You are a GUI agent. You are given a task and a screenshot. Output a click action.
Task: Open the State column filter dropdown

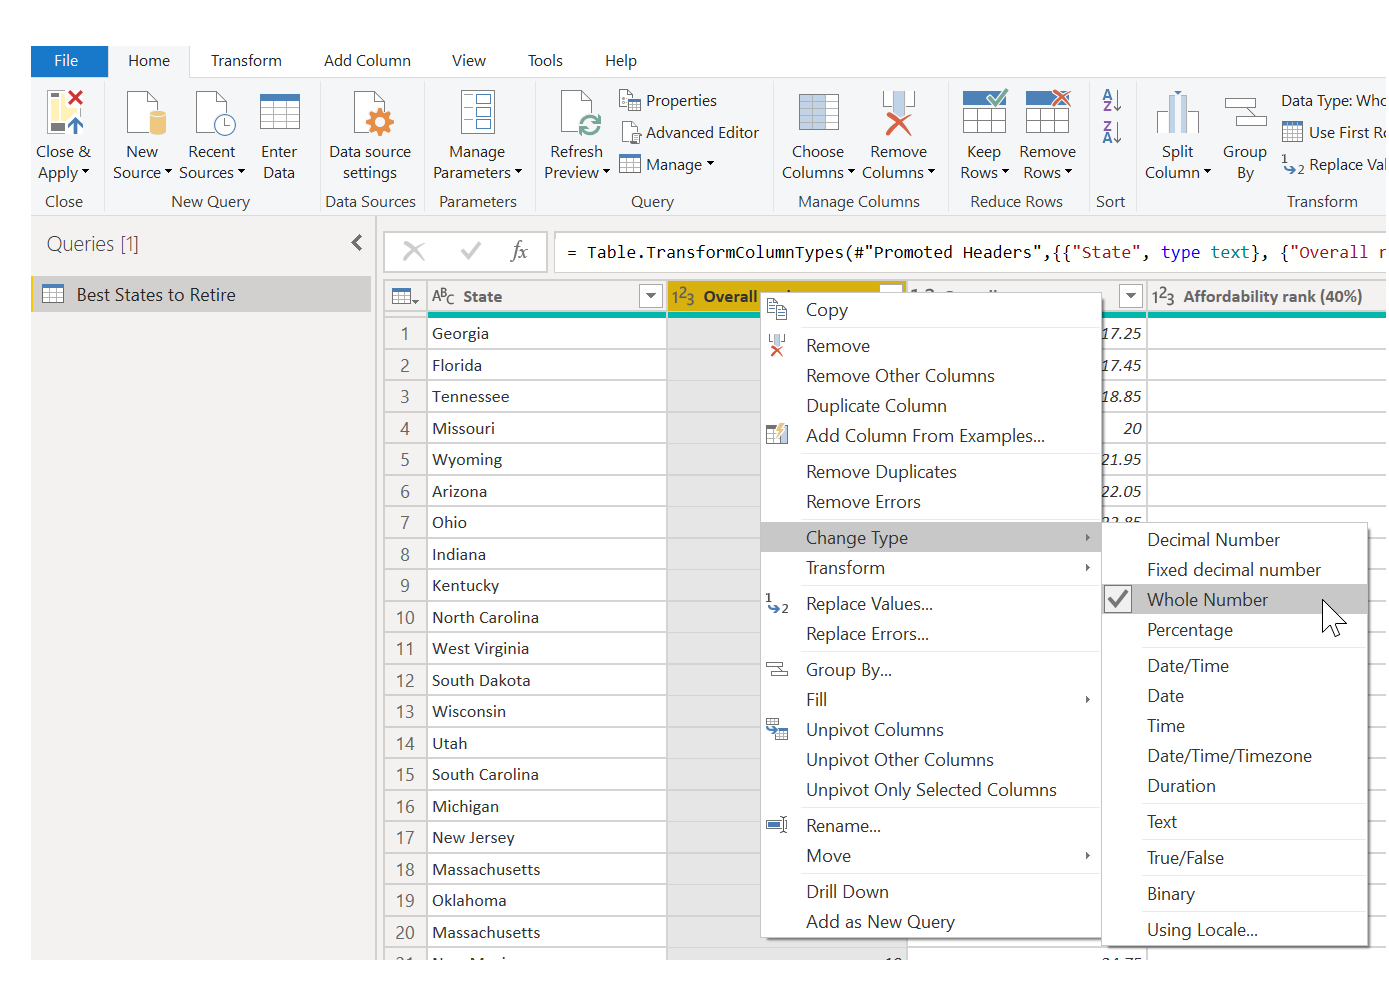[x=650, y=296]
